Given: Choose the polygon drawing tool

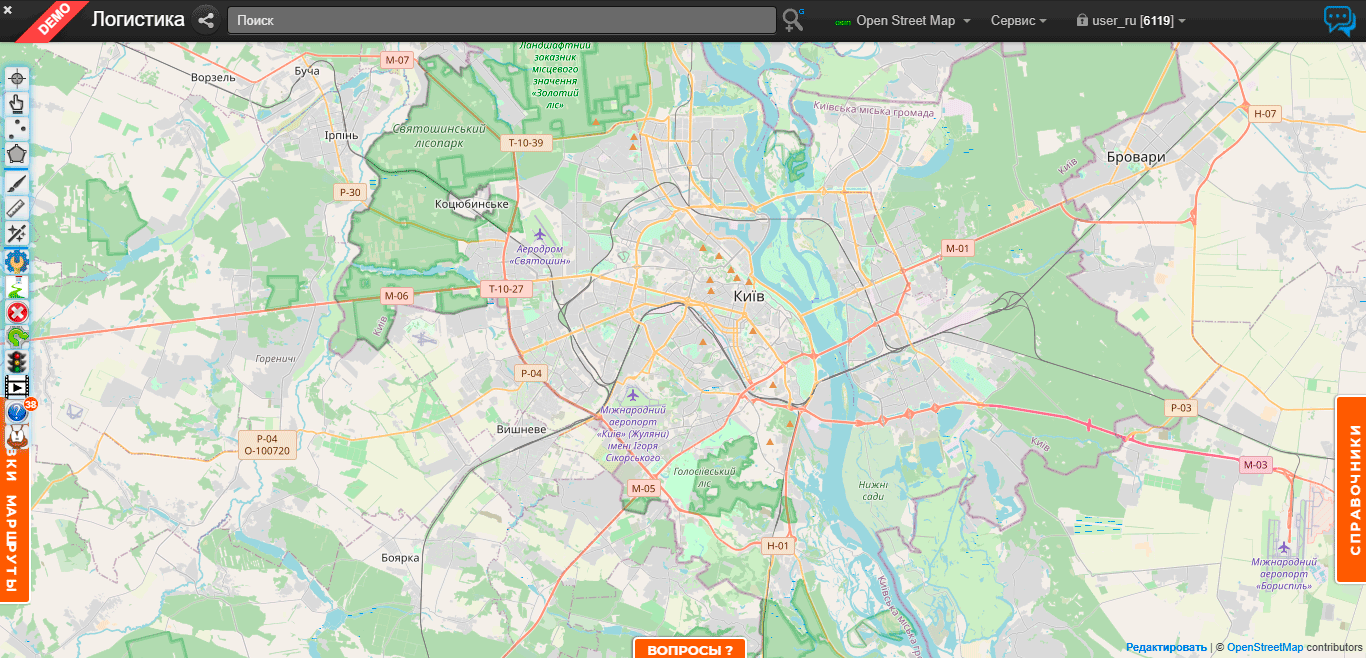Looking at the screenshot, I should click(17, 154).
